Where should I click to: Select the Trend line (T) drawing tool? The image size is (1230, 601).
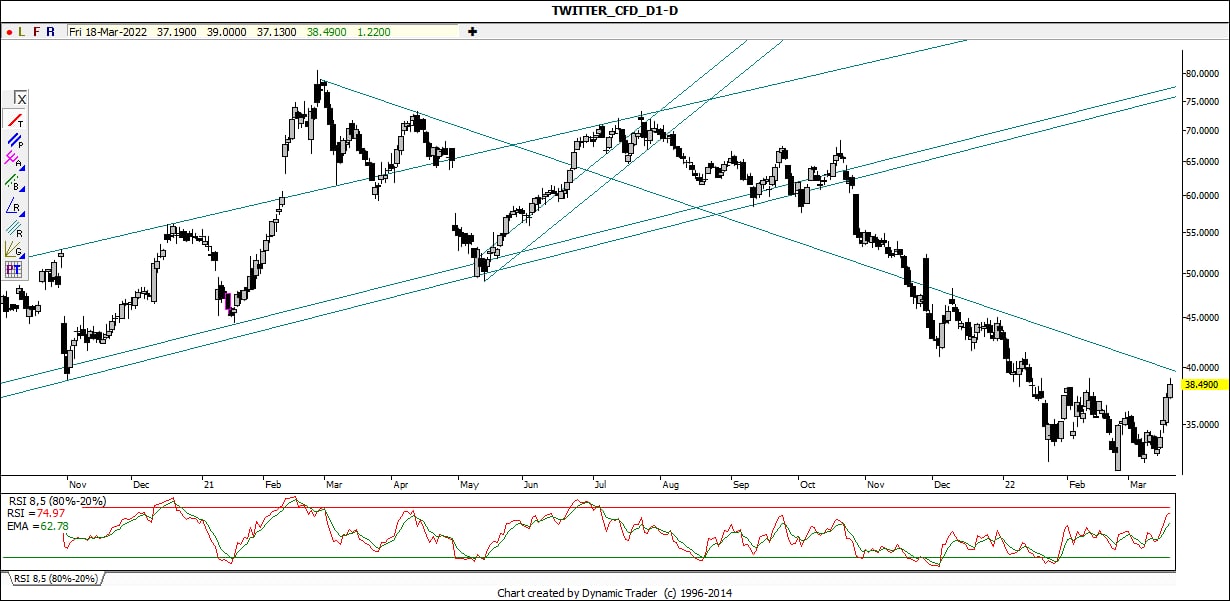pos(14,121)
